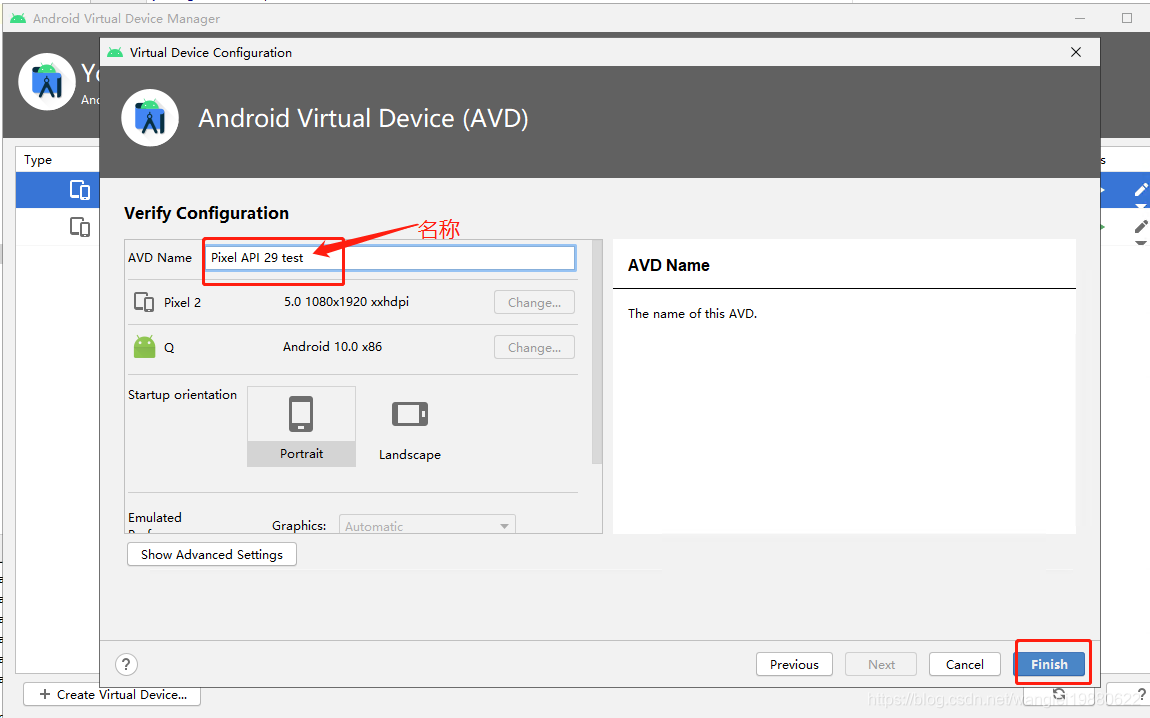This screenshot has width=1150, height=718.
Task: Click the Startup orientation label
Action: 183,395
